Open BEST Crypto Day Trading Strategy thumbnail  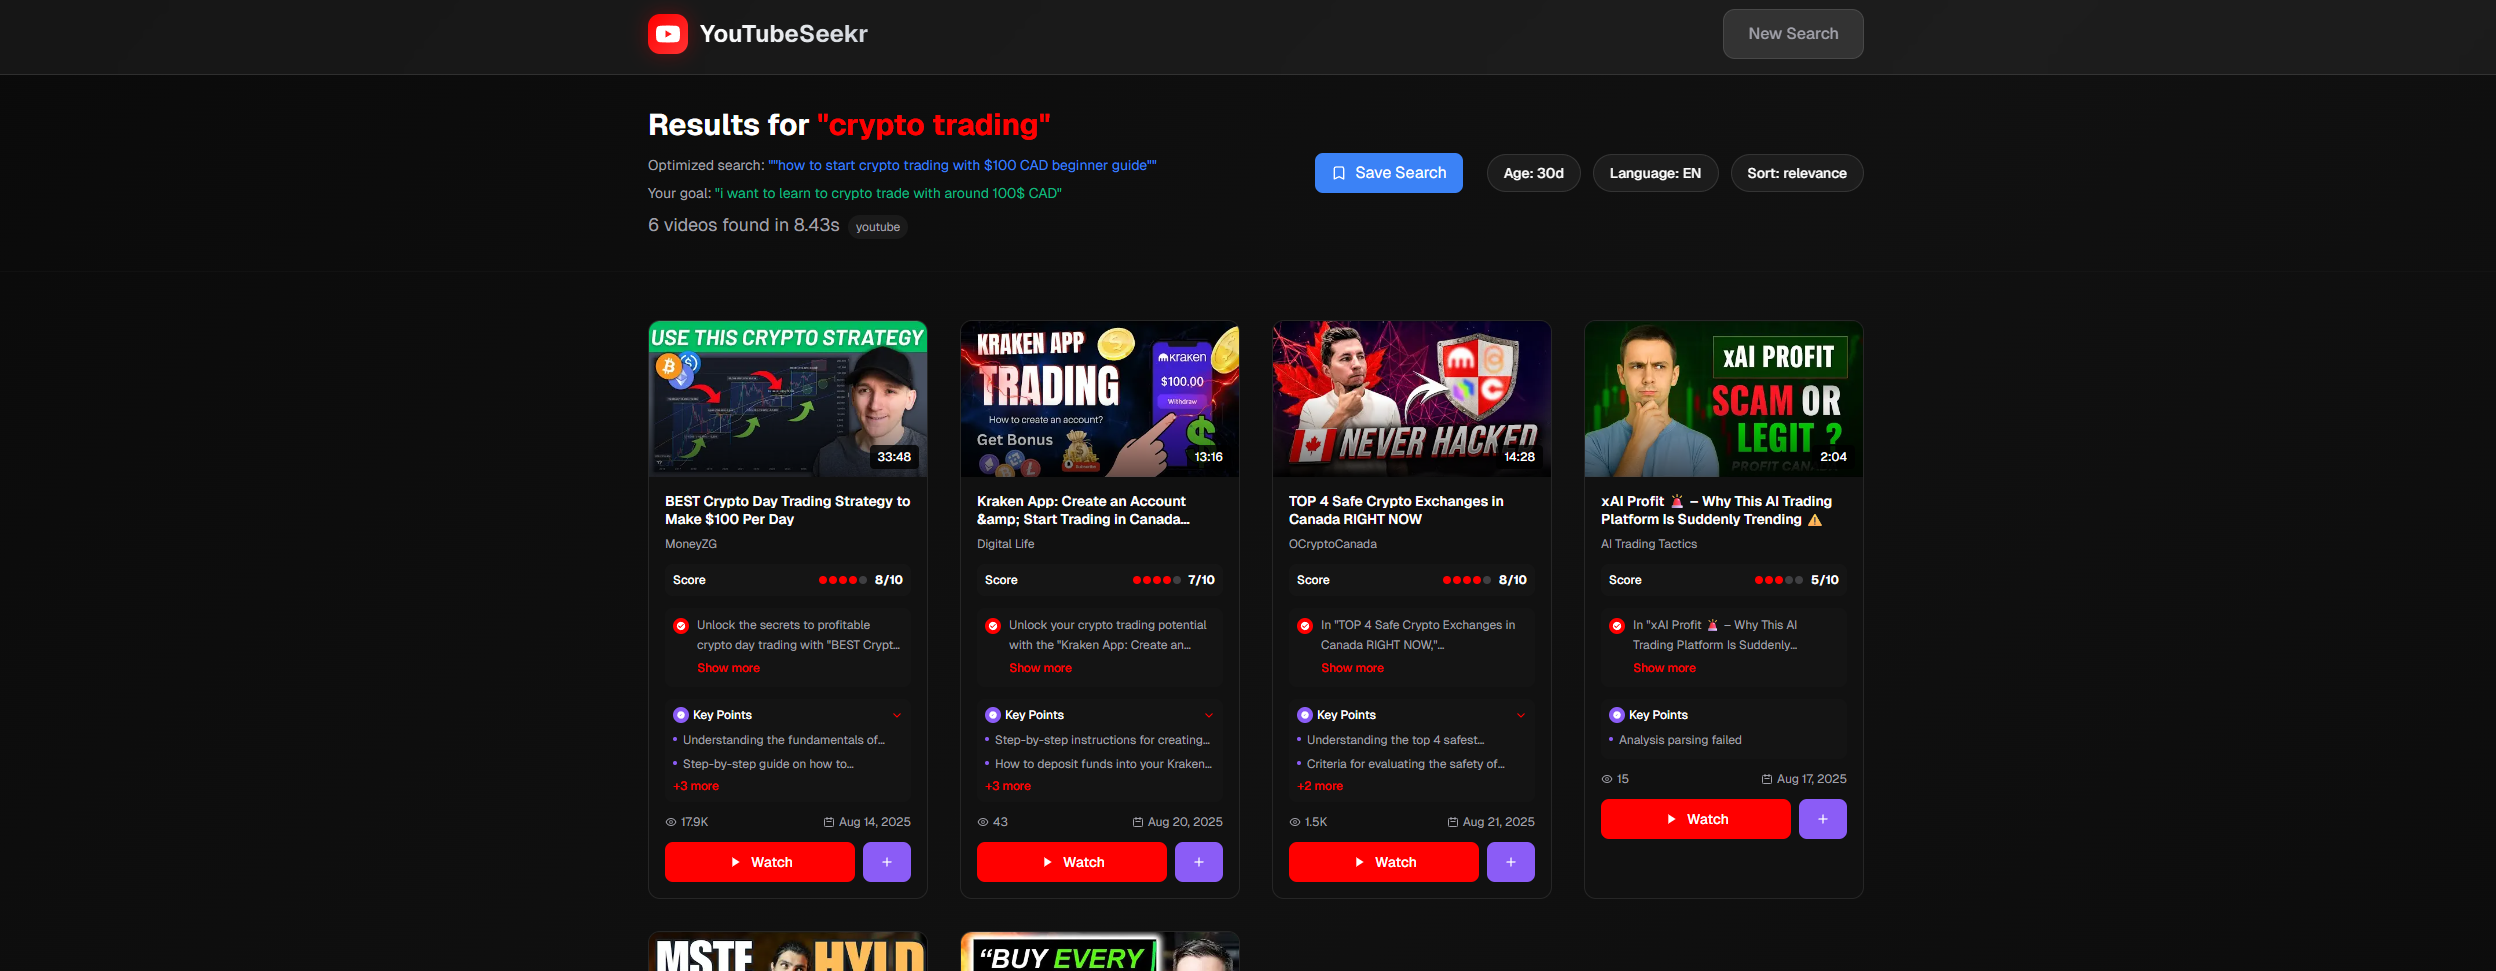click(x=788, y=399)
